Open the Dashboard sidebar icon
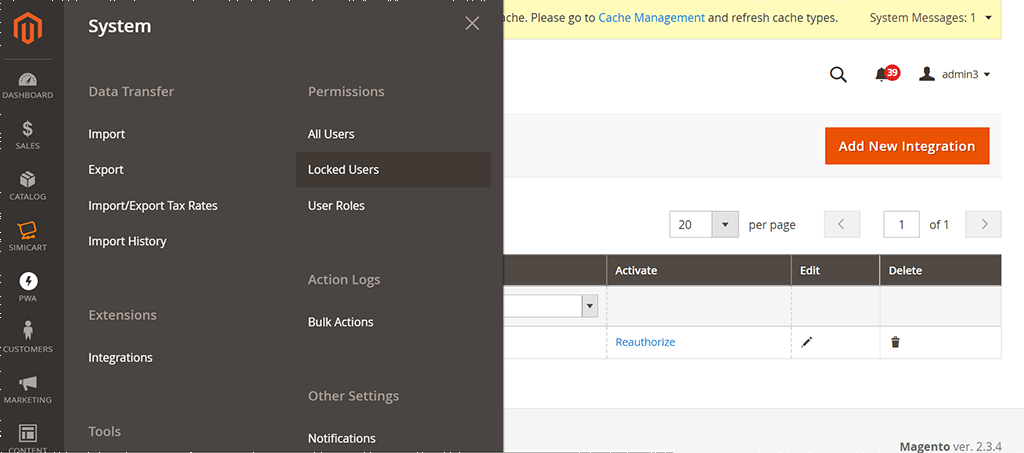The width and height of the screenshot is (1024, 453). pos(28,85)
